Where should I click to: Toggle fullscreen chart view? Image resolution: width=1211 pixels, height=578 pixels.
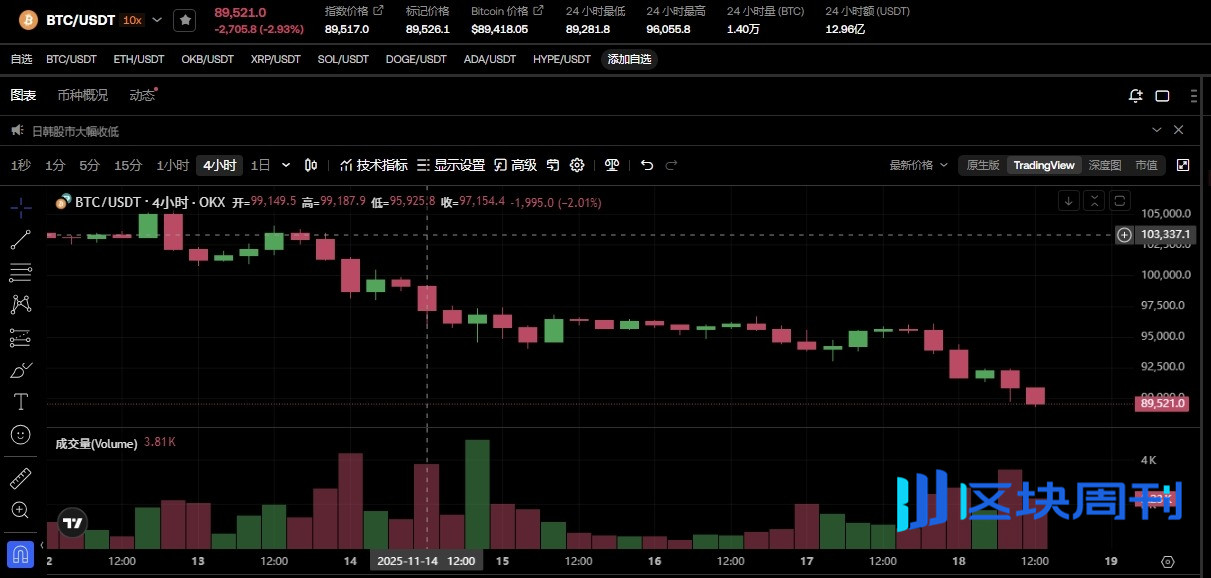(1183, 165)
